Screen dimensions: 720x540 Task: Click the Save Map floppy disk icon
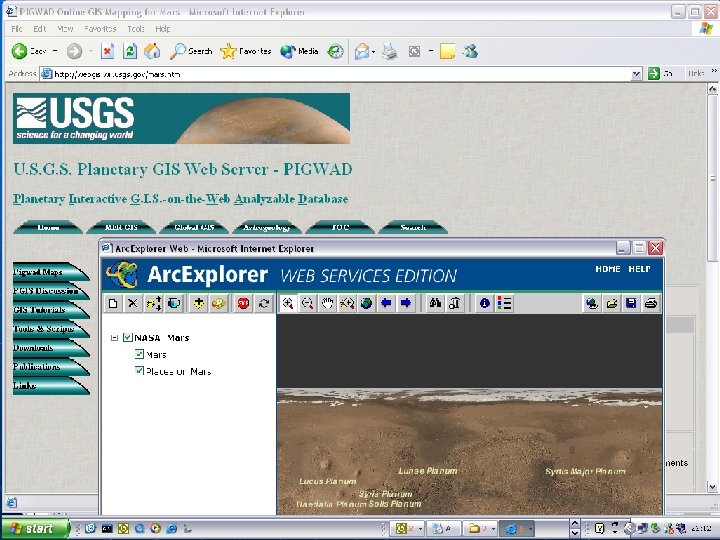point(631,303)
